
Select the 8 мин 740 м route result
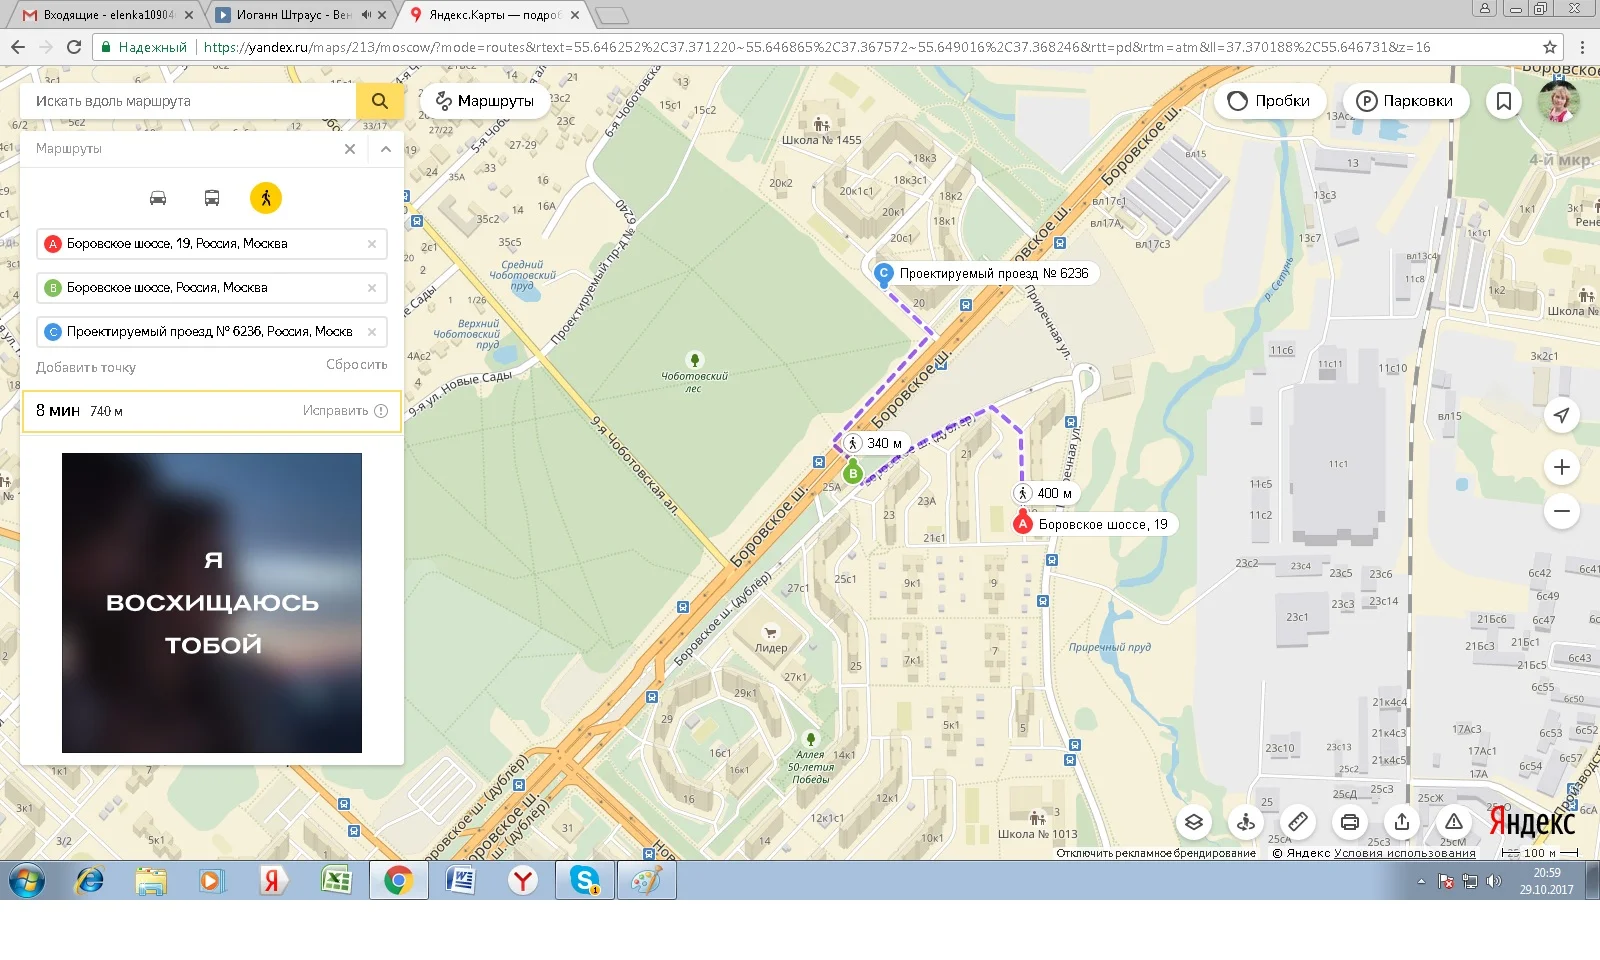[212, 411]
